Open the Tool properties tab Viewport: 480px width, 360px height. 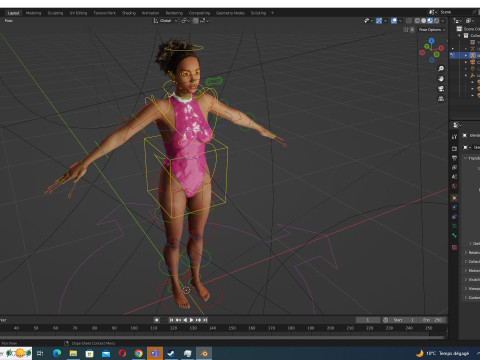[x=454, y=137]
